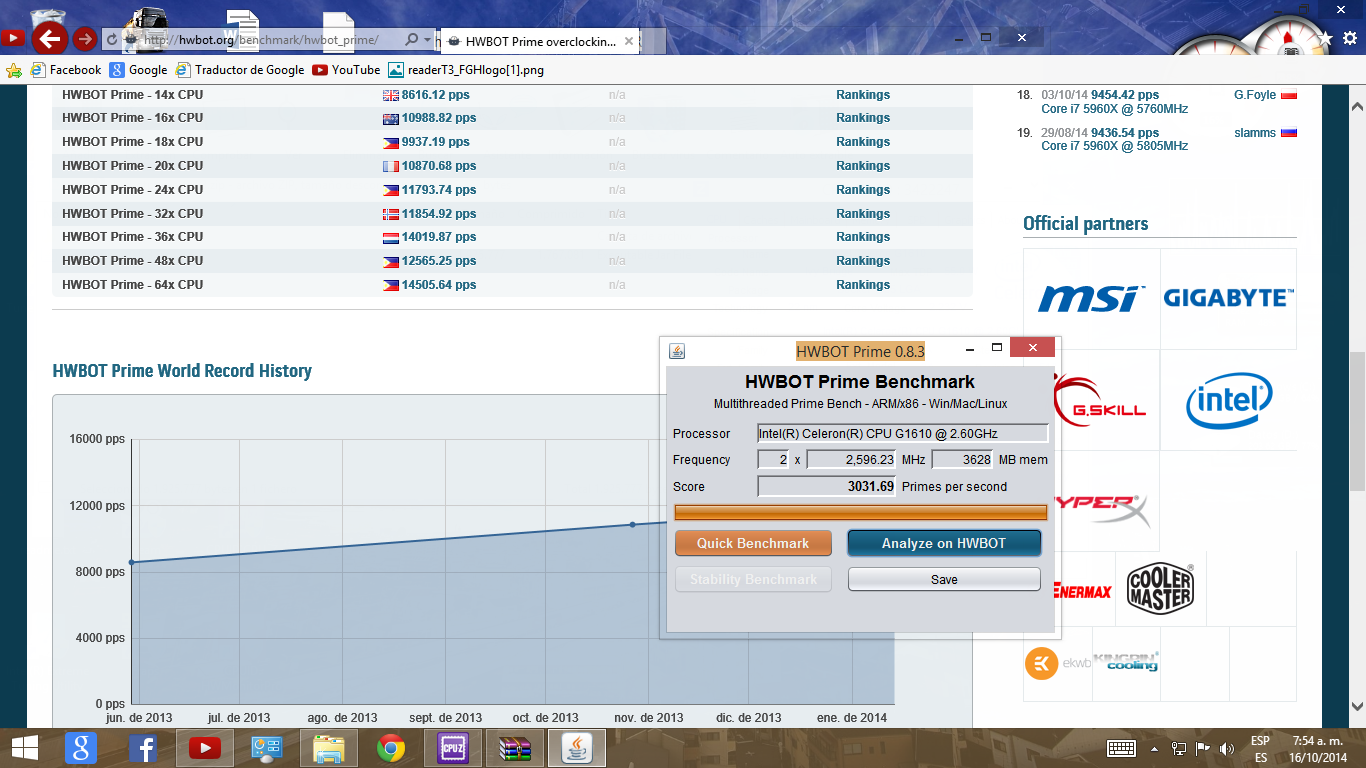Click the Core i7 5960X @ 5805MHz link
The image size is (1366, 768).
tap(1115, 146)
